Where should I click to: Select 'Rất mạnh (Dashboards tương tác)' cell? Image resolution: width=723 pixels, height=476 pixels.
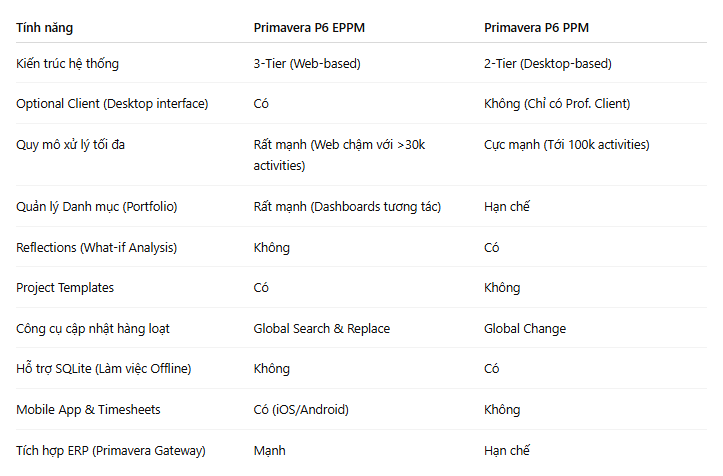347,206
